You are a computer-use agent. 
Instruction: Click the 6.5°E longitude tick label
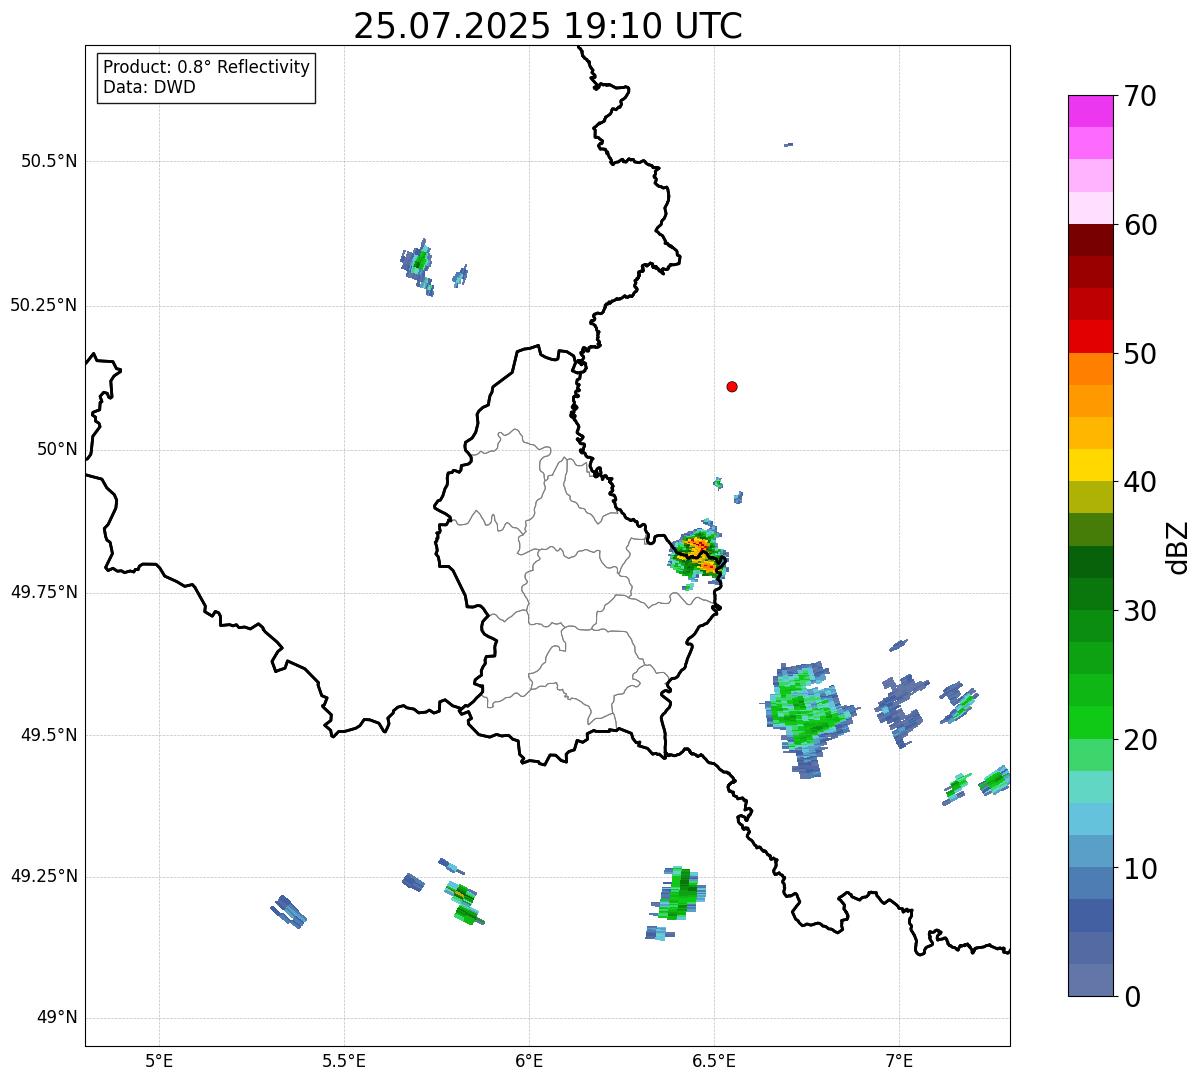714,1060
